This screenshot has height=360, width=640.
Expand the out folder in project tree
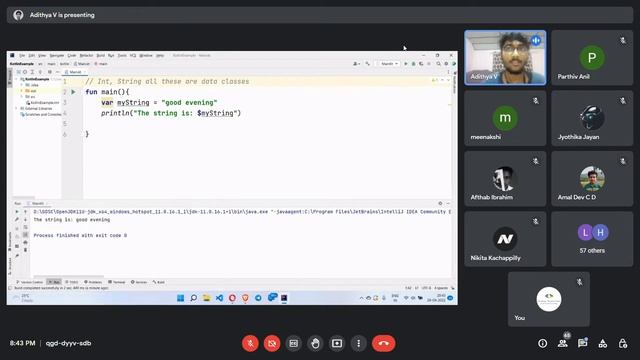click(22, 91)
